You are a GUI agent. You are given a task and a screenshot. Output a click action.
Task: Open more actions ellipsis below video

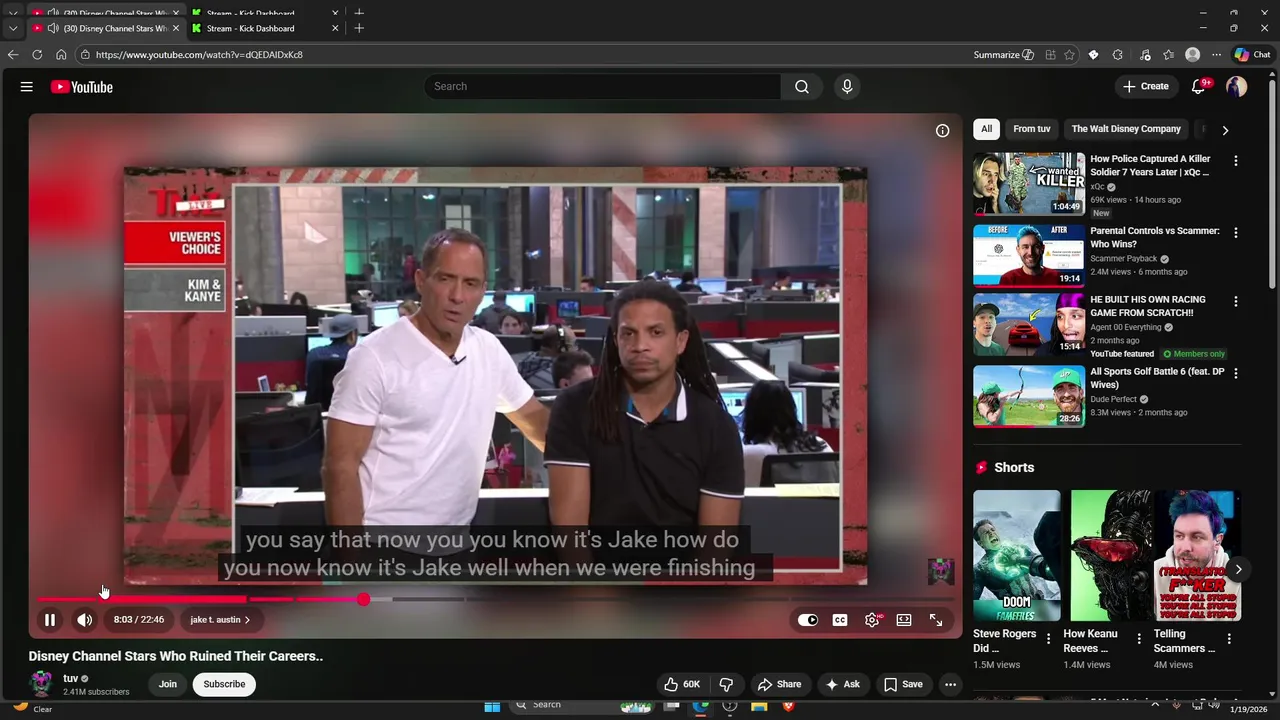click(951, 684)
